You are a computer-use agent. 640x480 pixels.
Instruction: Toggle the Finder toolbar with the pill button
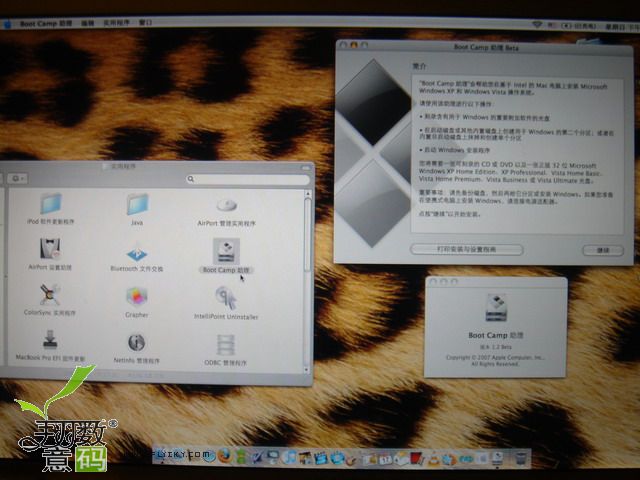tap(305, 167)
